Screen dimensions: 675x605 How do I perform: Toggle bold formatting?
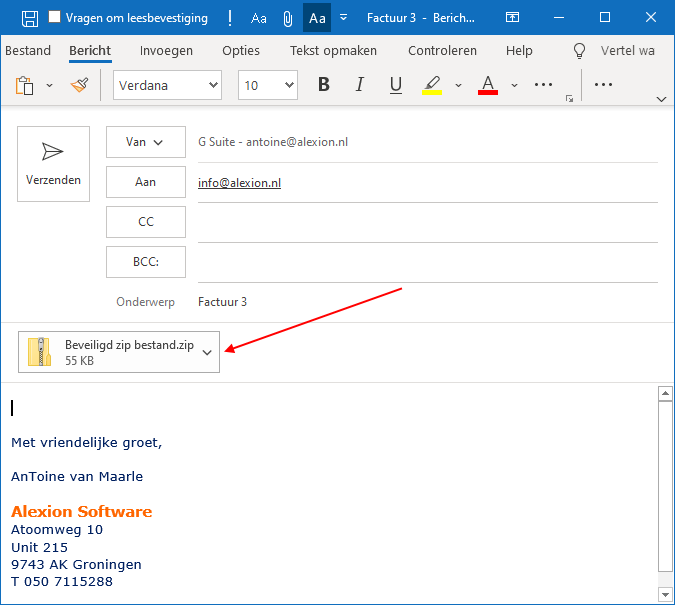(x=324, y=84)
